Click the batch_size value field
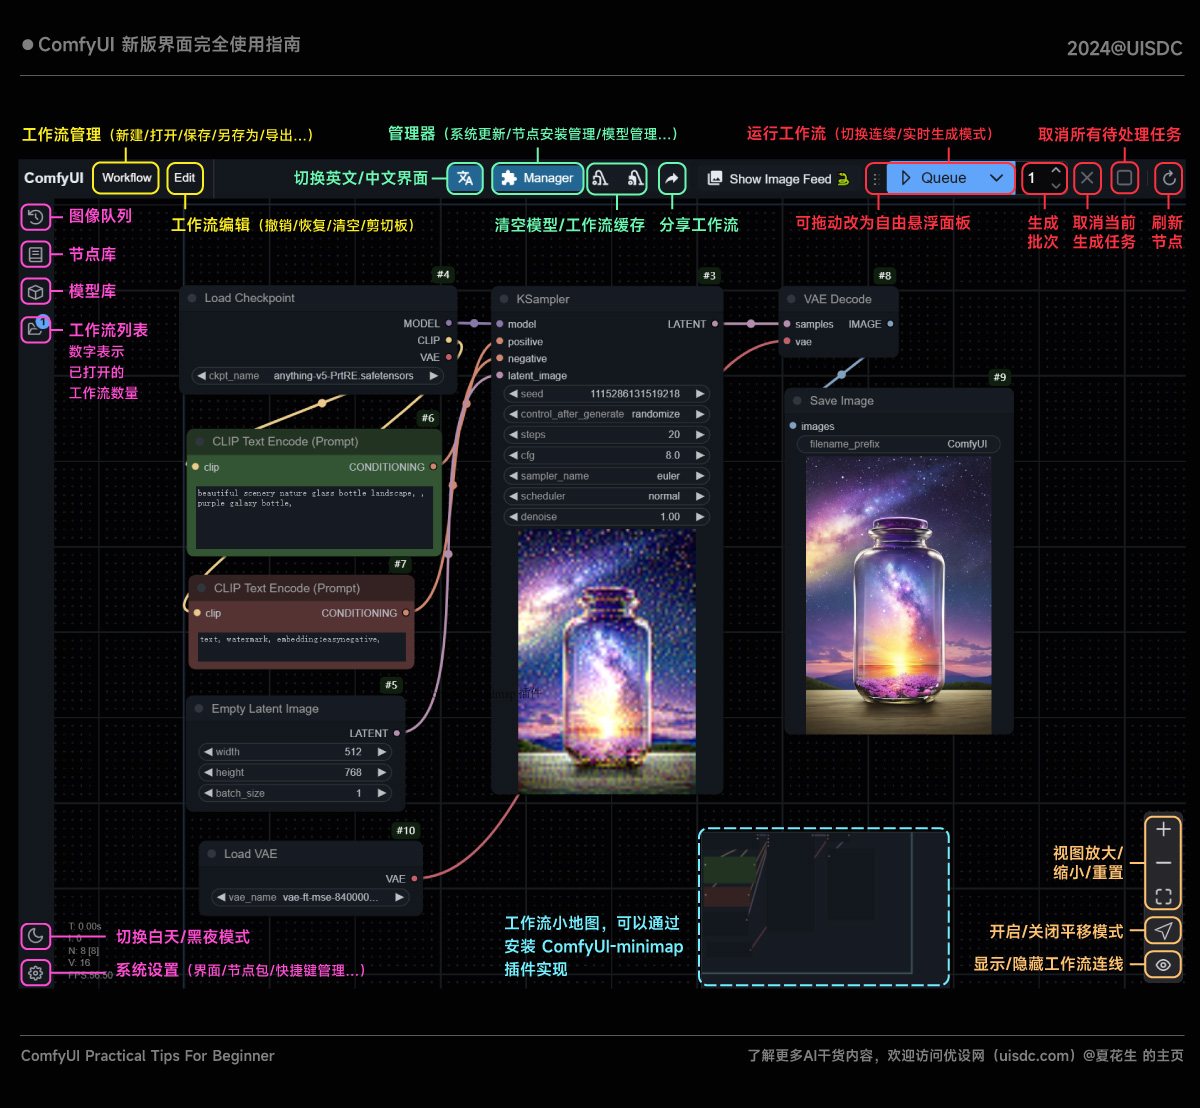The width and height of the screenshot is (1200, 1108). click(x=295, y=793)
